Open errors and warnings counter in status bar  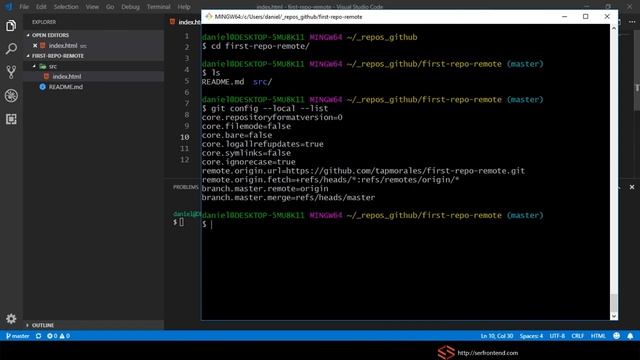coord(58,336)
